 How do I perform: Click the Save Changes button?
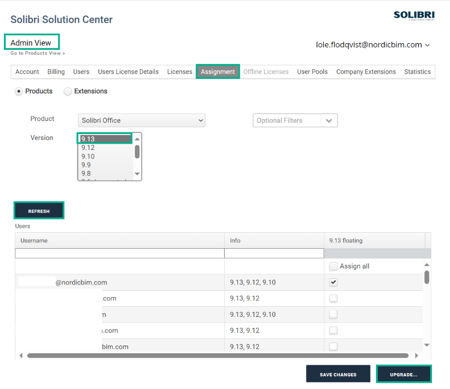click(338, 374)
